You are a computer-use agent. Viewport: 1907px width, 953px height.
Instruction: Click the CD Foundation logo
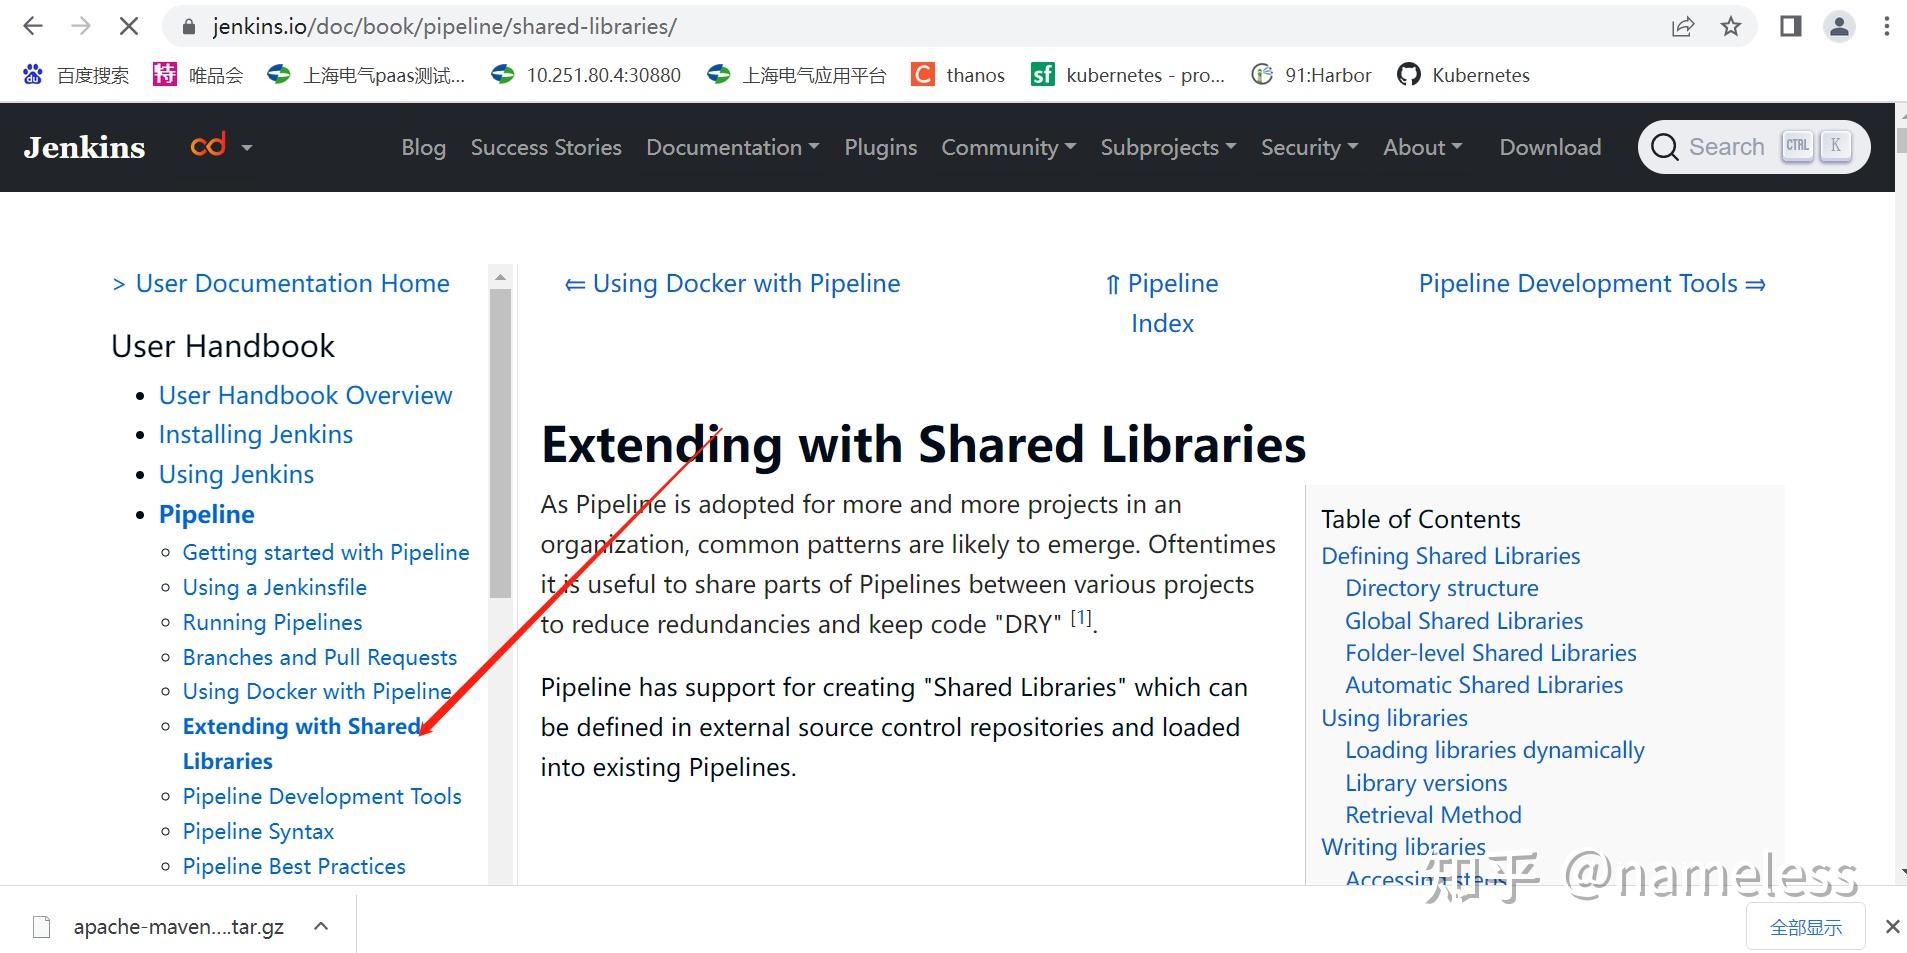point(208,146)
